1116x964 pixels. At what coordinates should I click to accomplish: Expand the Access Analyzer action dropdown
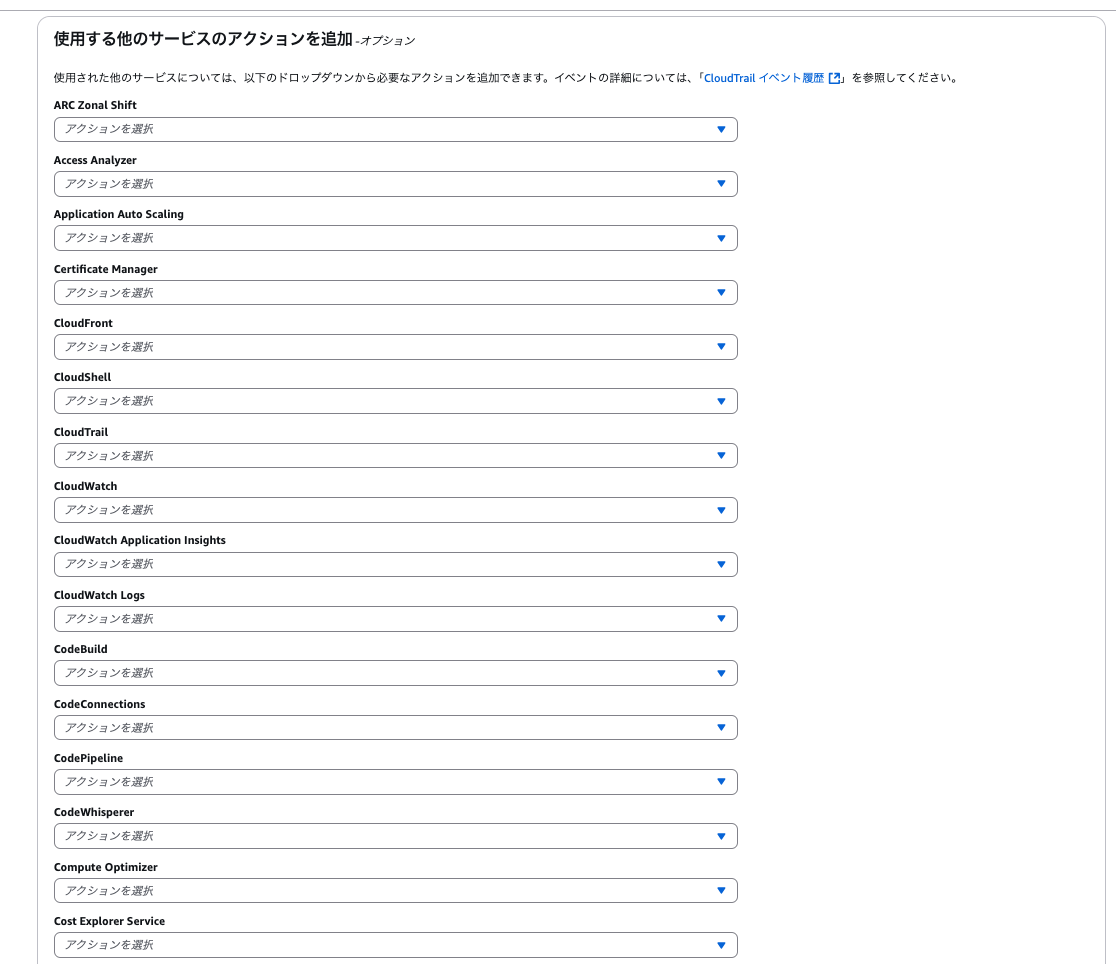tap(395, 184)
